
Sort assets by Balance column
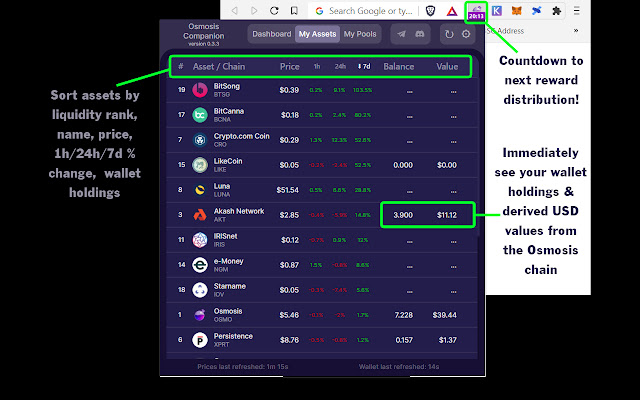pos(398,67)
